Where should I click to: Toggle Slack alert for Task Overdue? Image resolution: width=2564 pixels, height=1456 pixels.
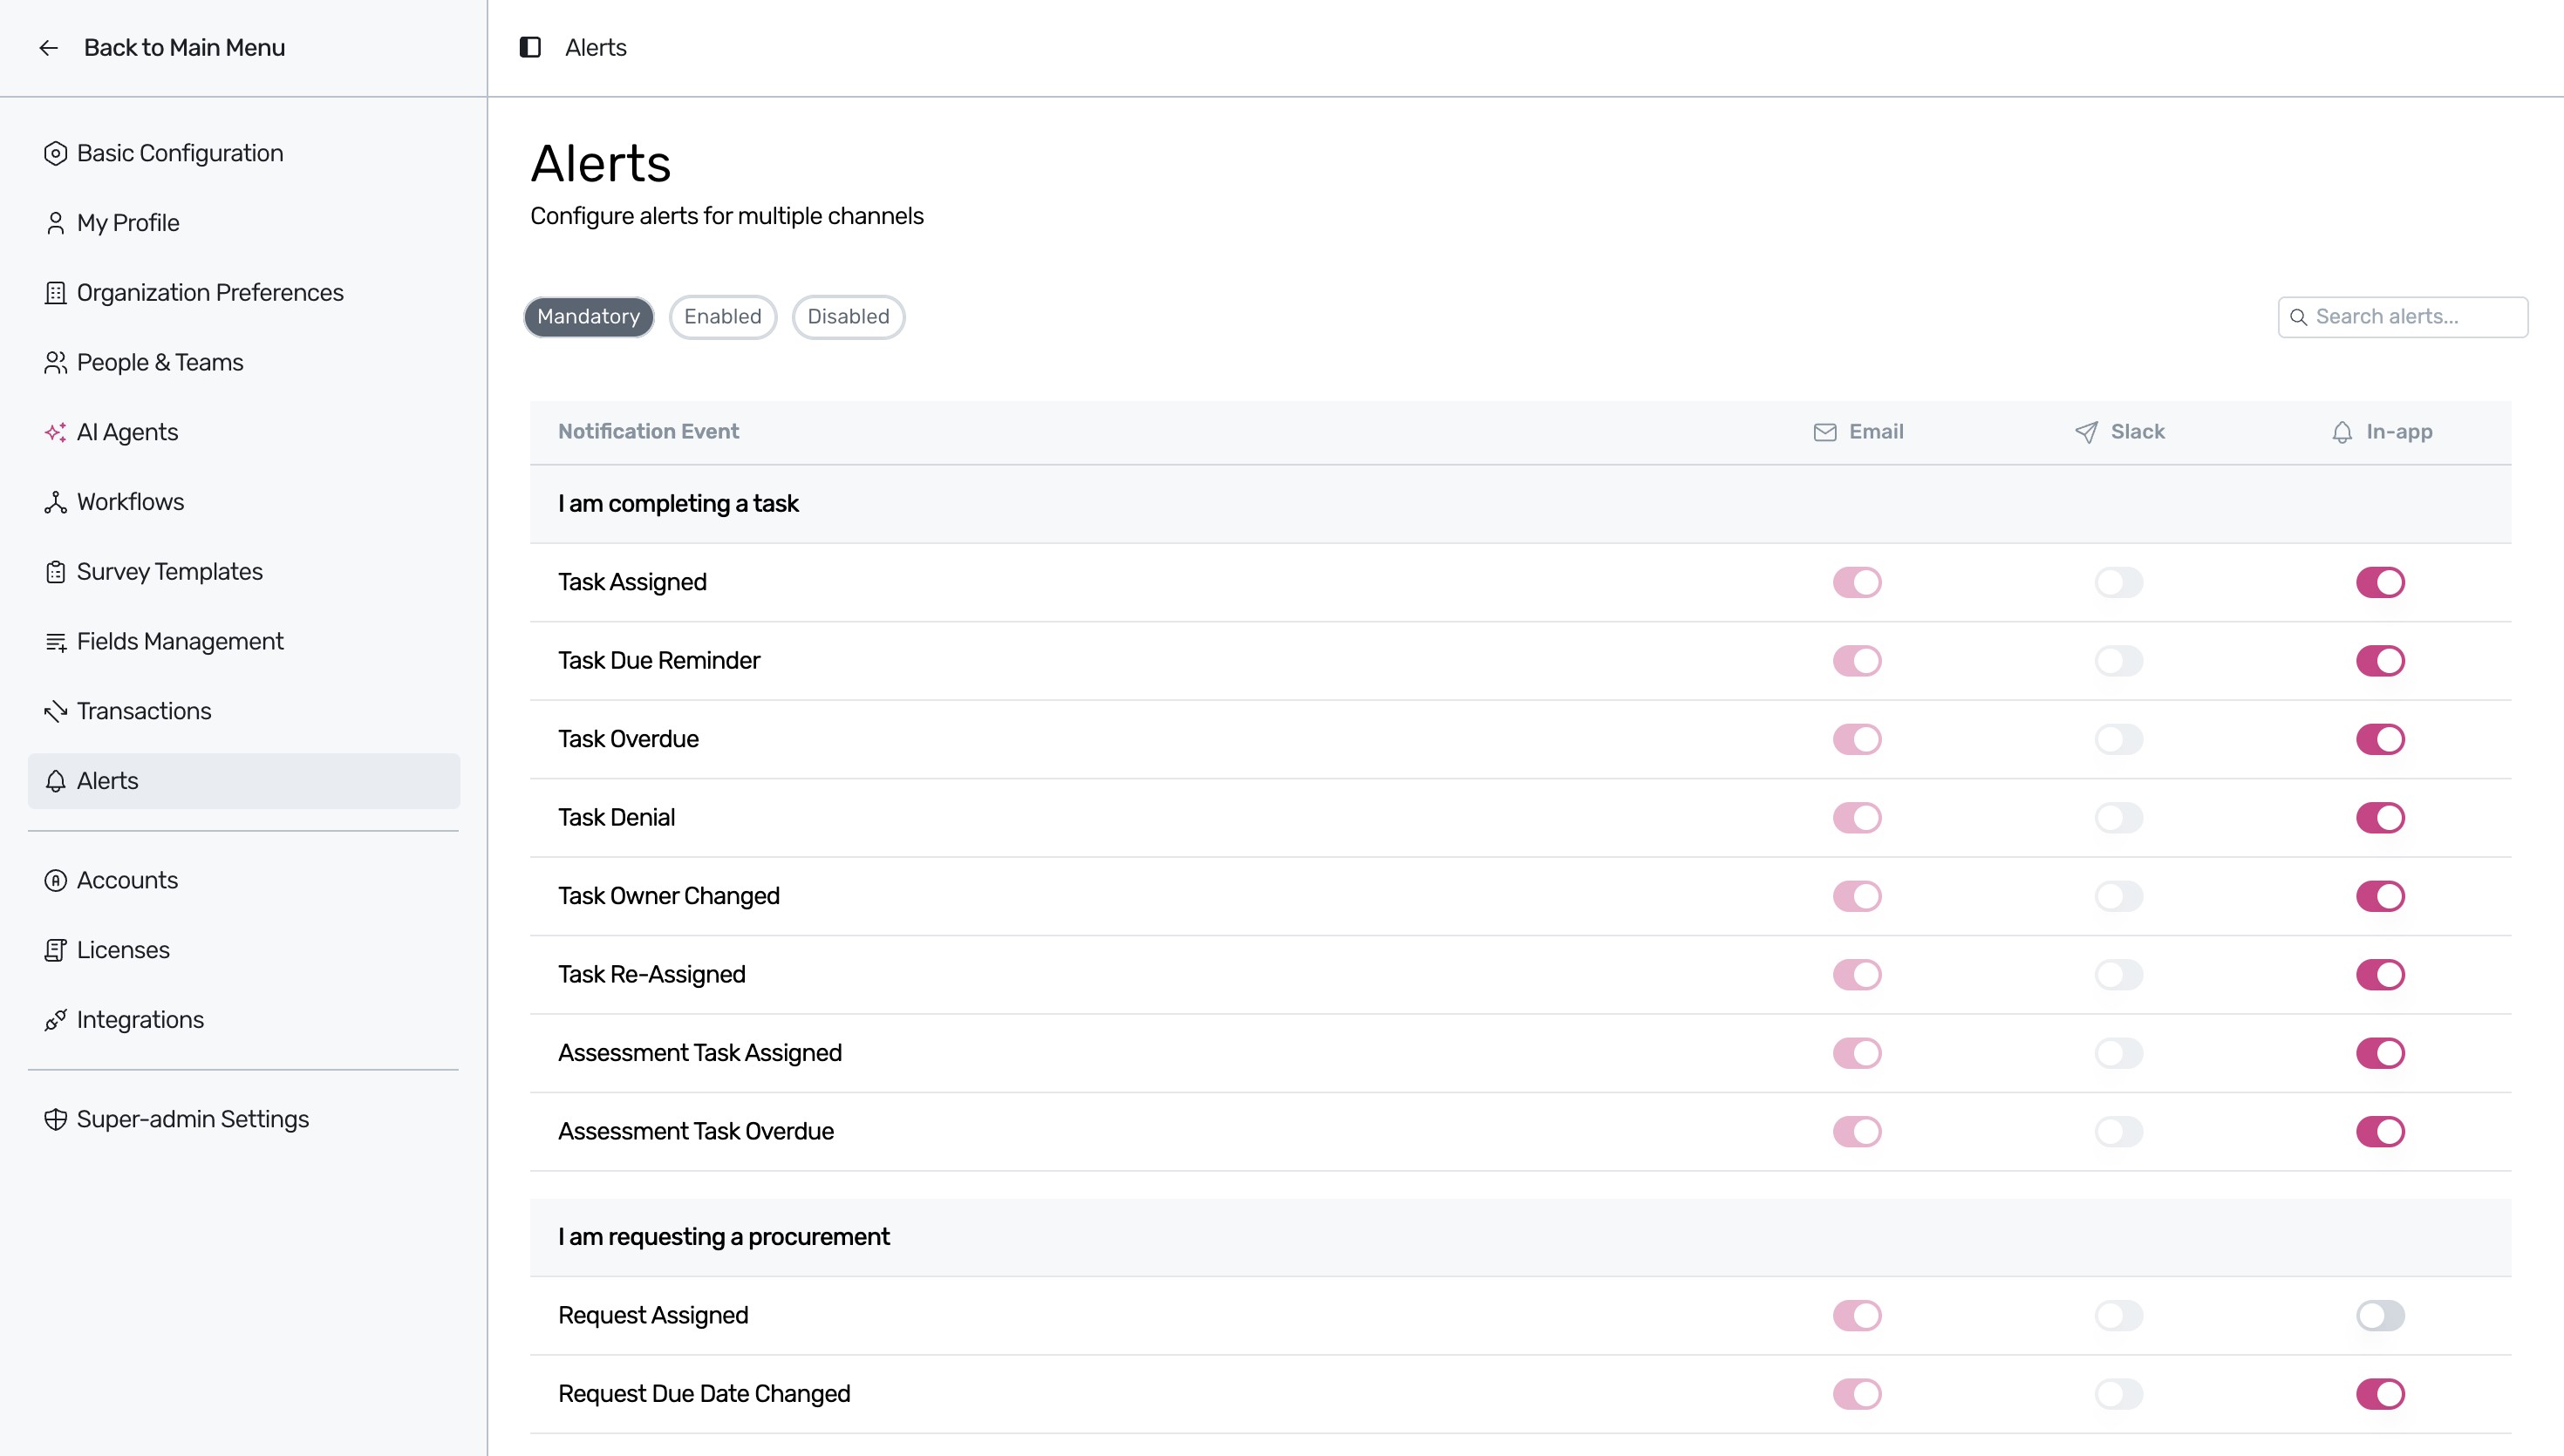coord(2119,739)
